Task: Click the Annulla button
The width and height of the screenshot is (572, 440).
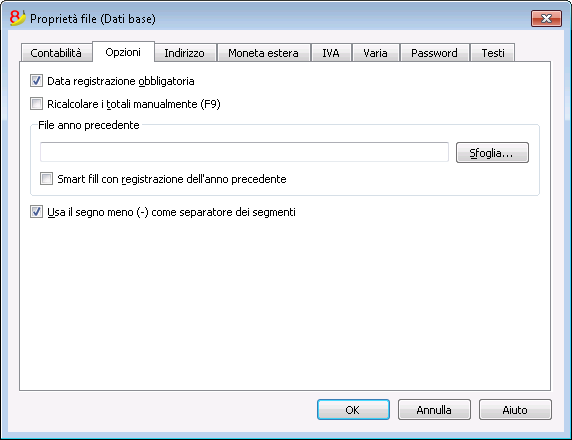Action: point(434,409)
